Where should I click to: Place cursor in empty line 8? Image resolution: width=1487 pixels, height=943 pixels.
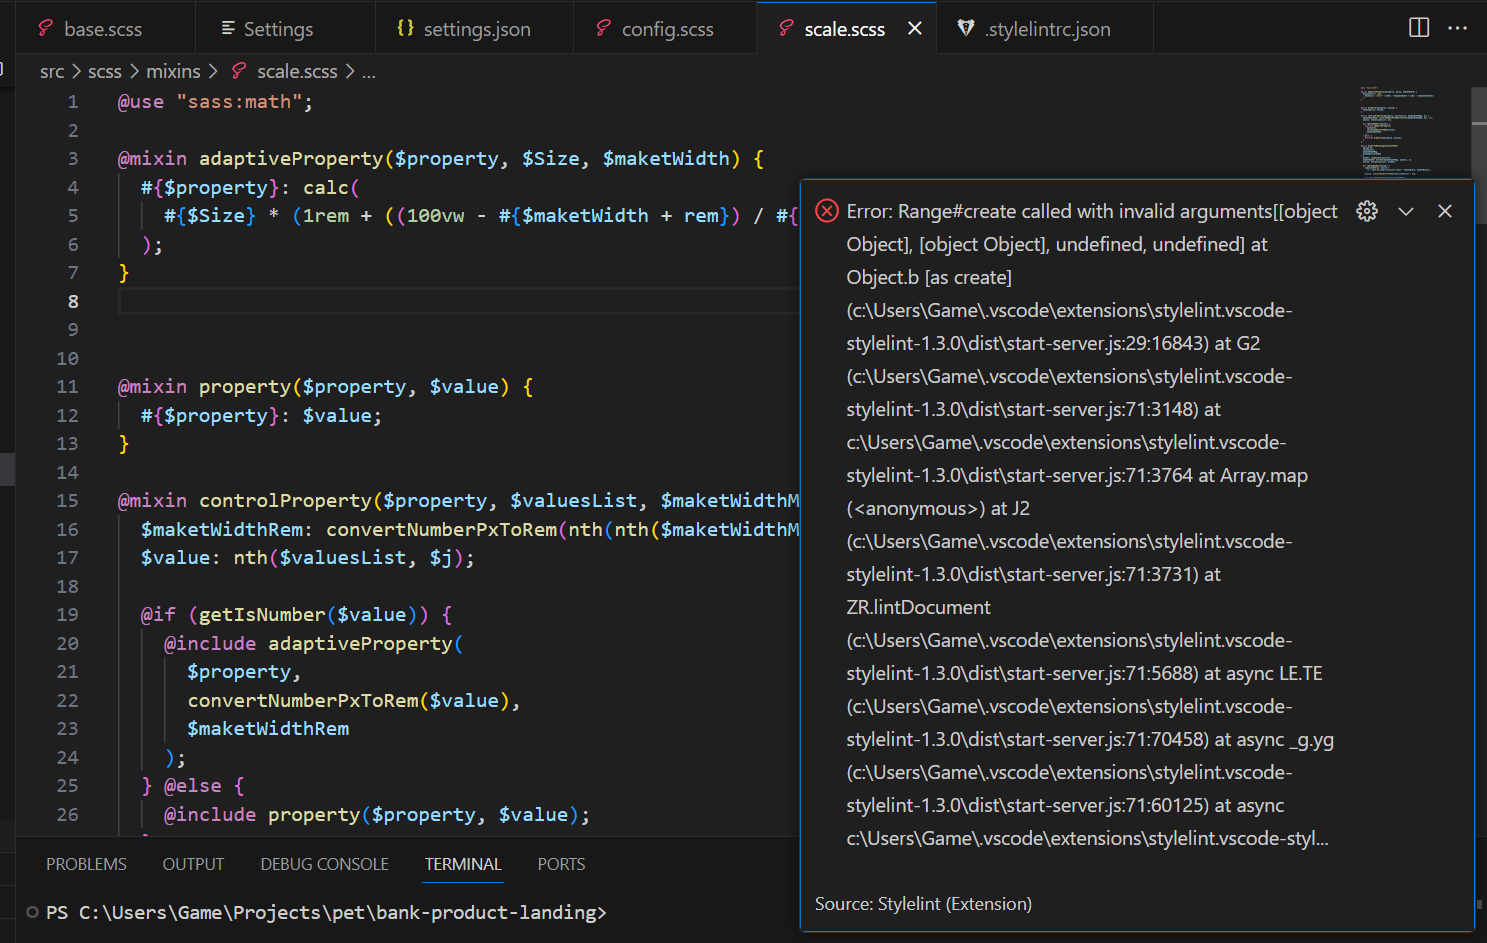(460, 301)
